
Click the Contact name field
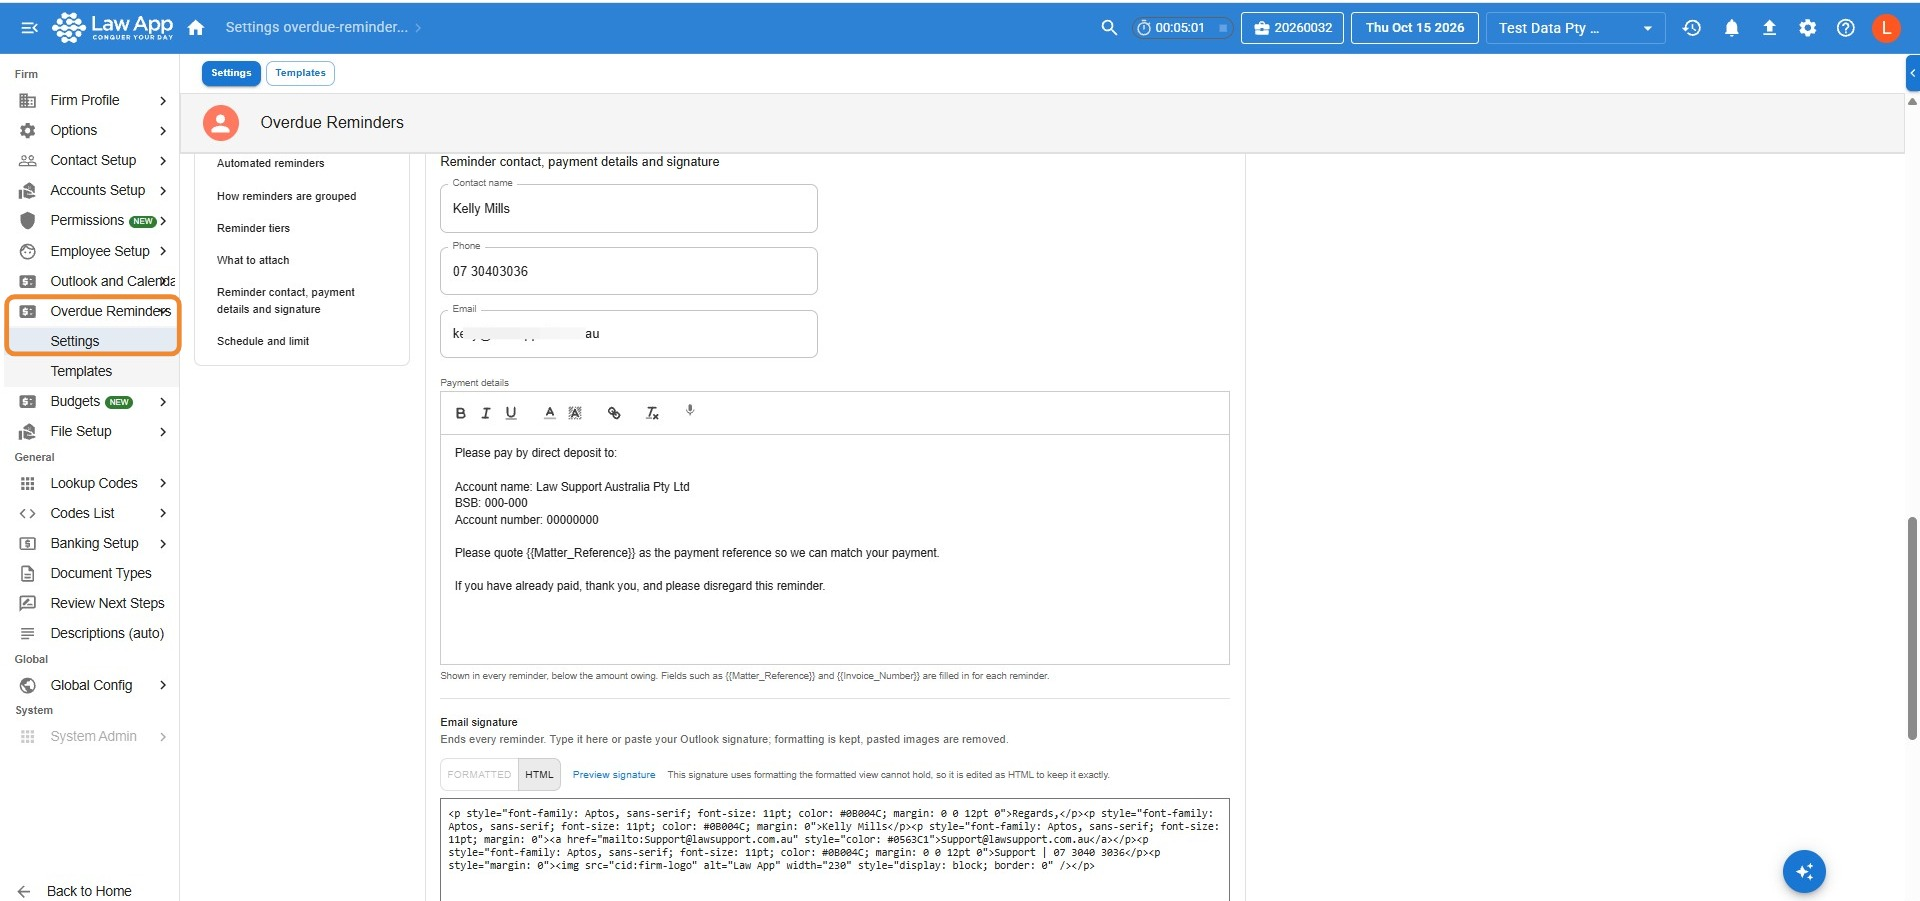coord(629,209)
